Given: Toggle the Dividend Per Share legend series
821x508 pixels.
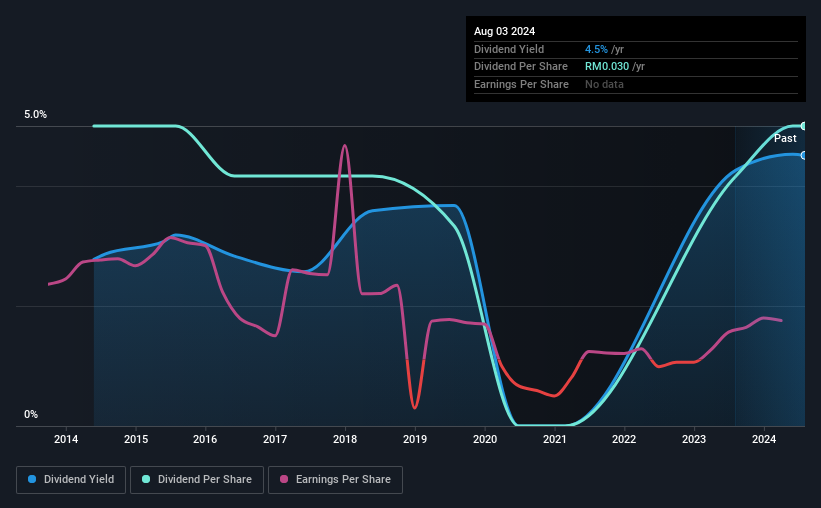Looking at the screenshot, I should (197, 480).
